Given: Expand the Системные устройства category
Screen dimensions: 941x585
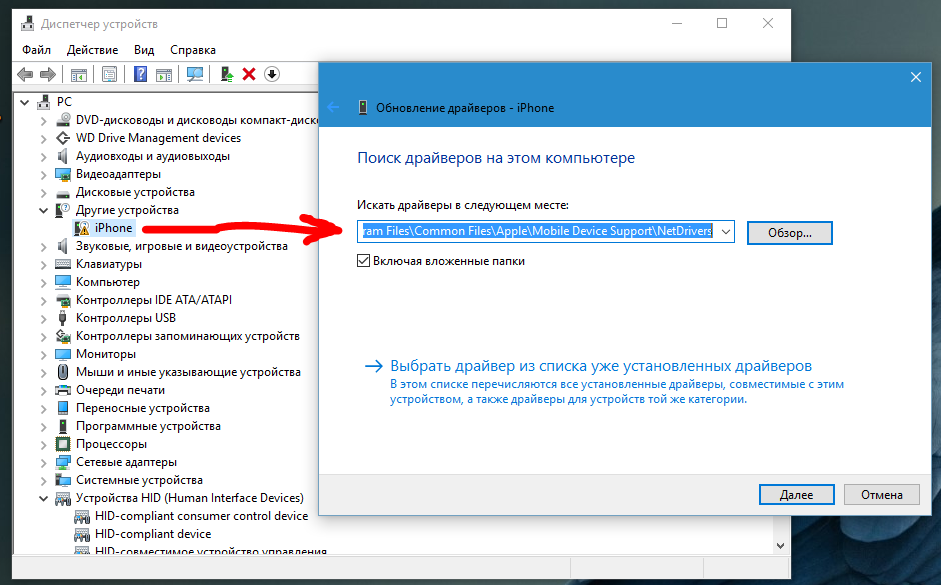Looking at the screenshot, I should pyautogui.click(x=43, y=481).
